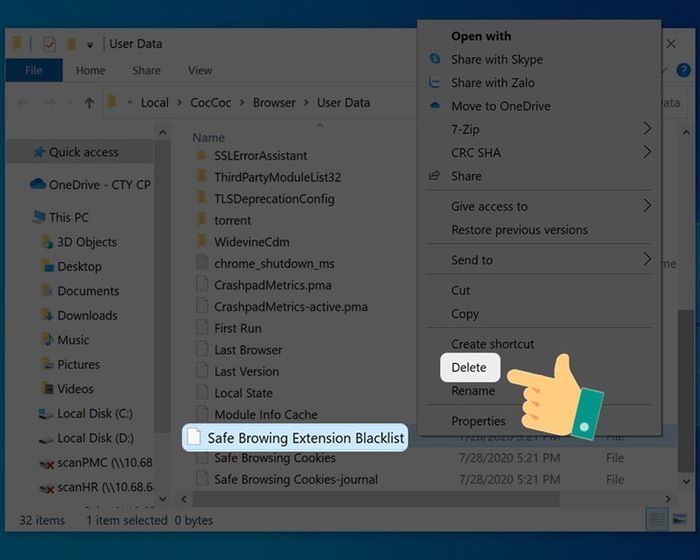This screenshot has height=560, width=700.
Task: Click Delete in the context menu
Action: click(x=469, y=368)
